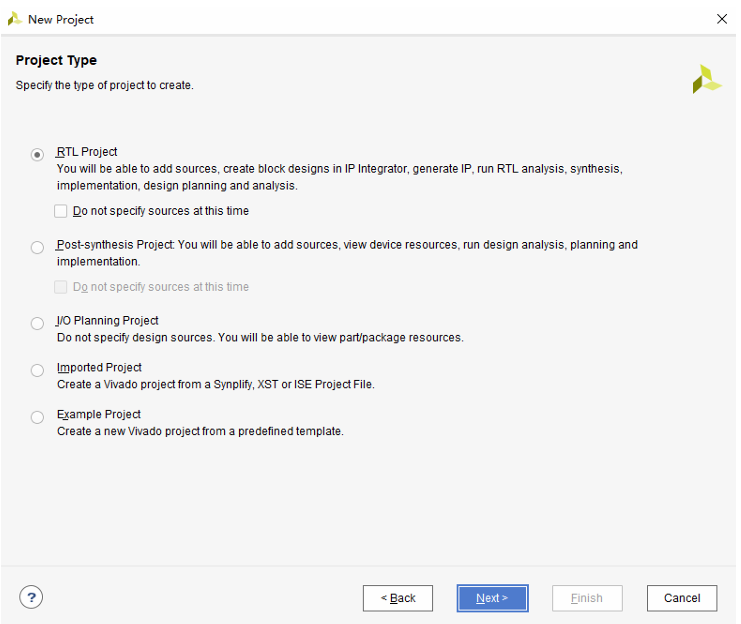Click the 'New Project' title bar text
This screenshot has width=741, height=624.
(x=61, y=19)
